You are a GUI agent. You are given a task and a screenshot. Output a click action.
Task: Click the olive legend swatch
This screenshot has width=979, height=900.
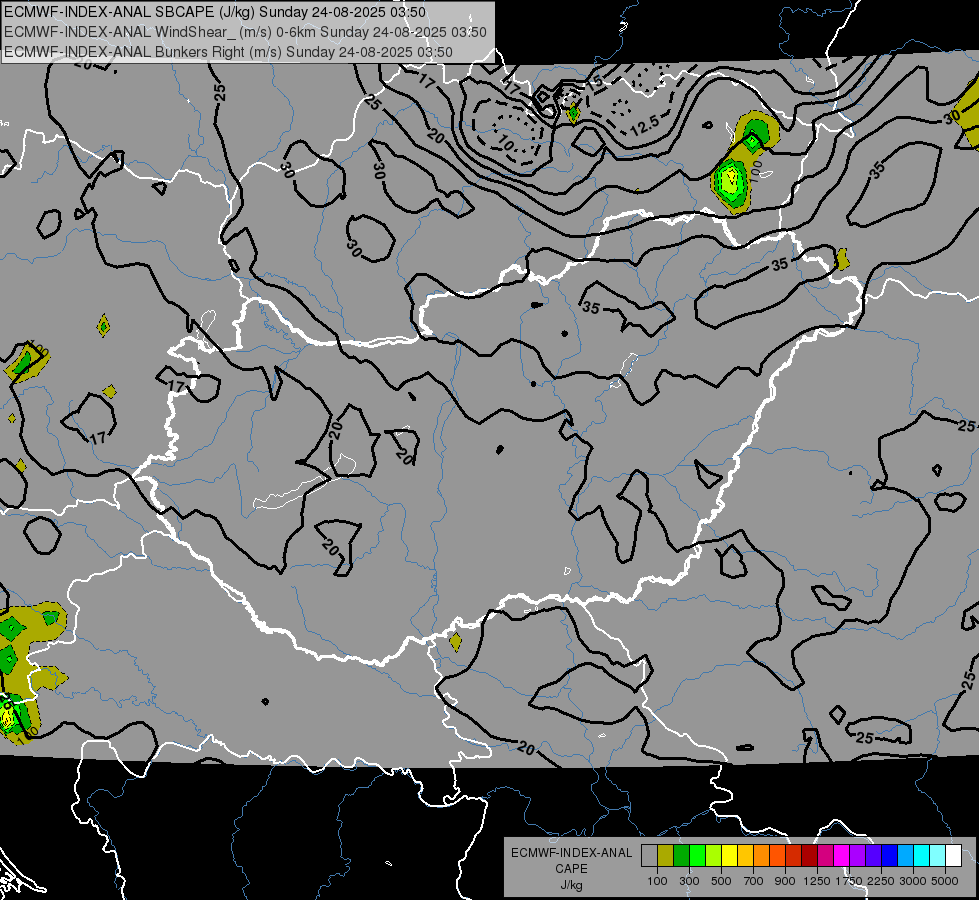coord(666,856)
